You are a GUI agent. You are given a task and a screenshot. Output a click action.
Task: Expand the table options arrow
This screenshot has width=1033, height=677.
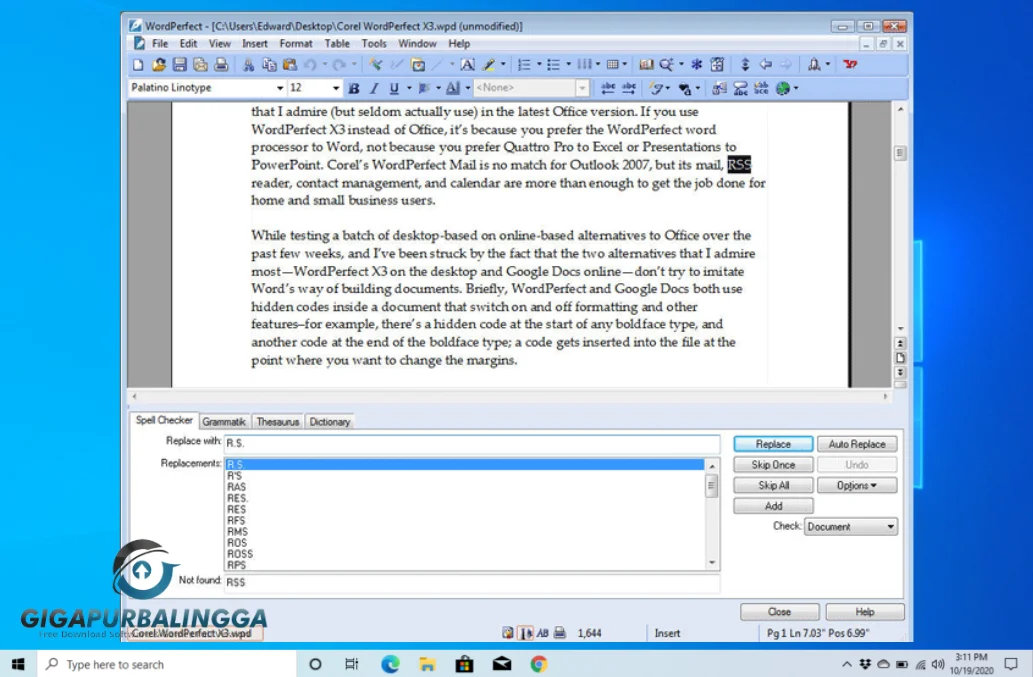pos(625,65)
